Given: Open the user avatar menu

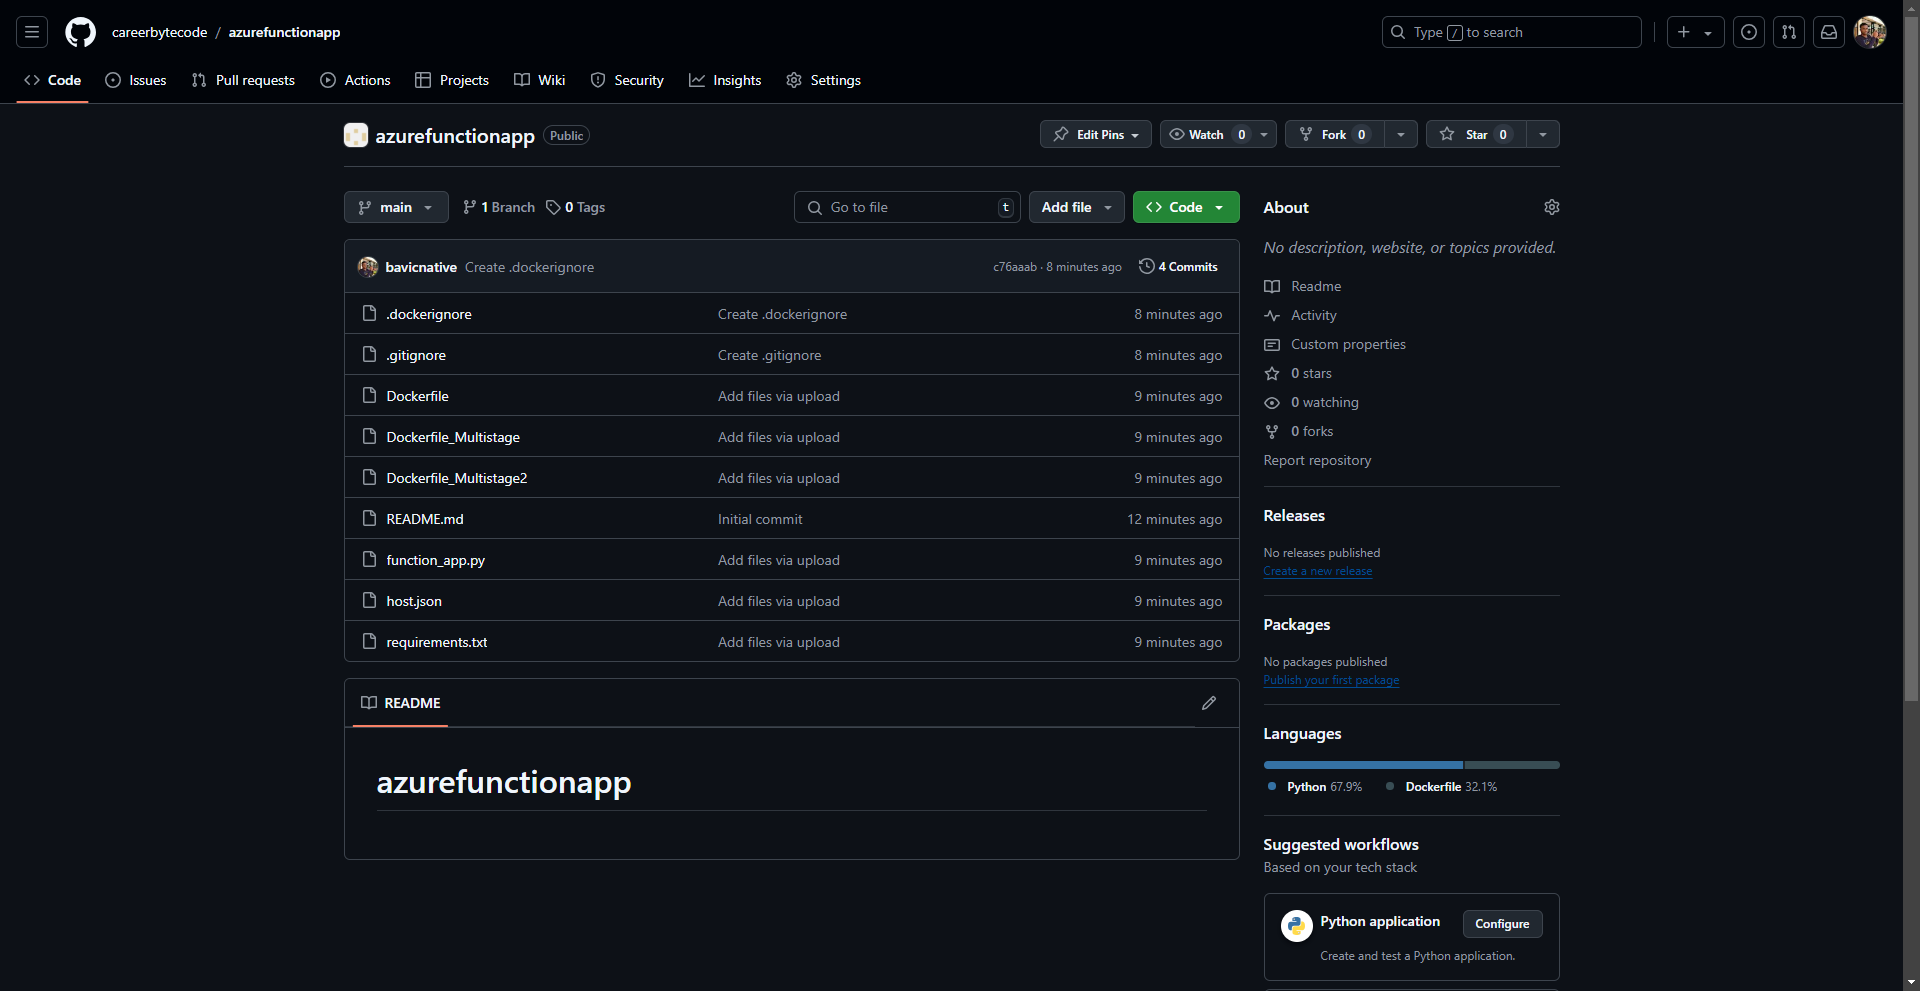Looking at the screenshot, I should (1870, 32).
